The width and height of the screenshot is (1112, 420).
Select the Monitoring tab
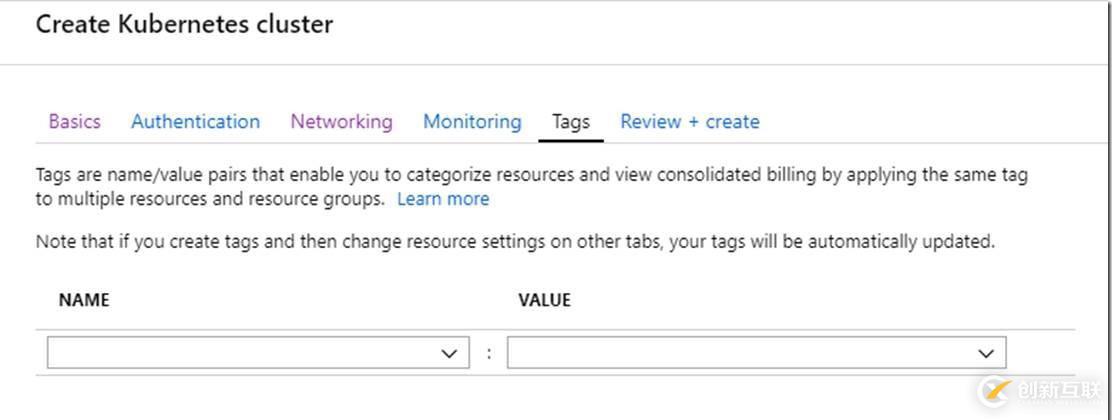pos(472,122)
